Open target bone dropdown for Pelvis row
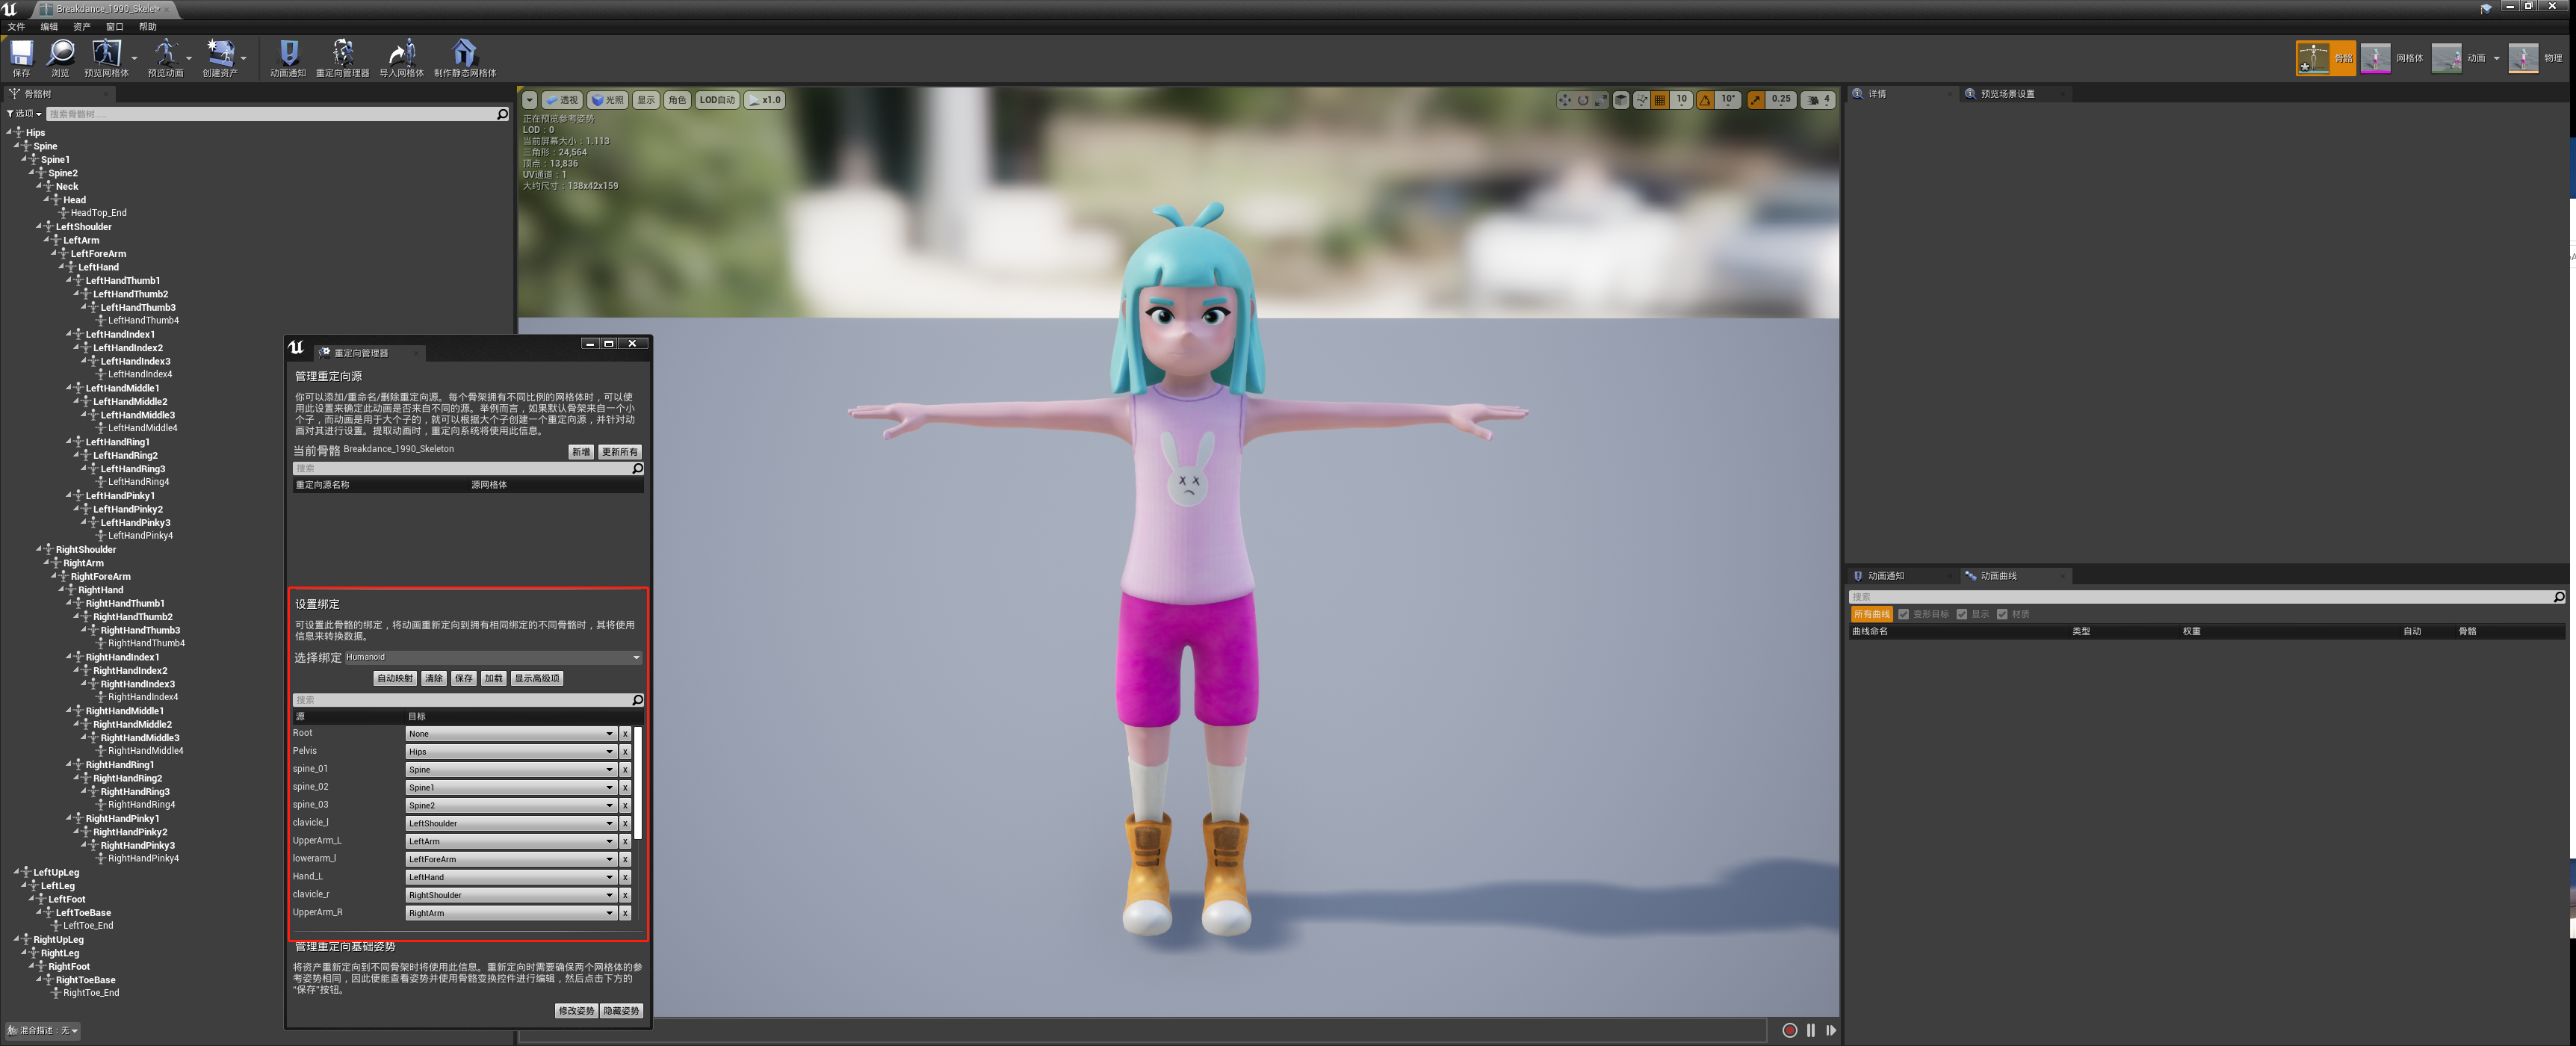The height and width of the screenshot is (1046, 2576). pos(510,752)
